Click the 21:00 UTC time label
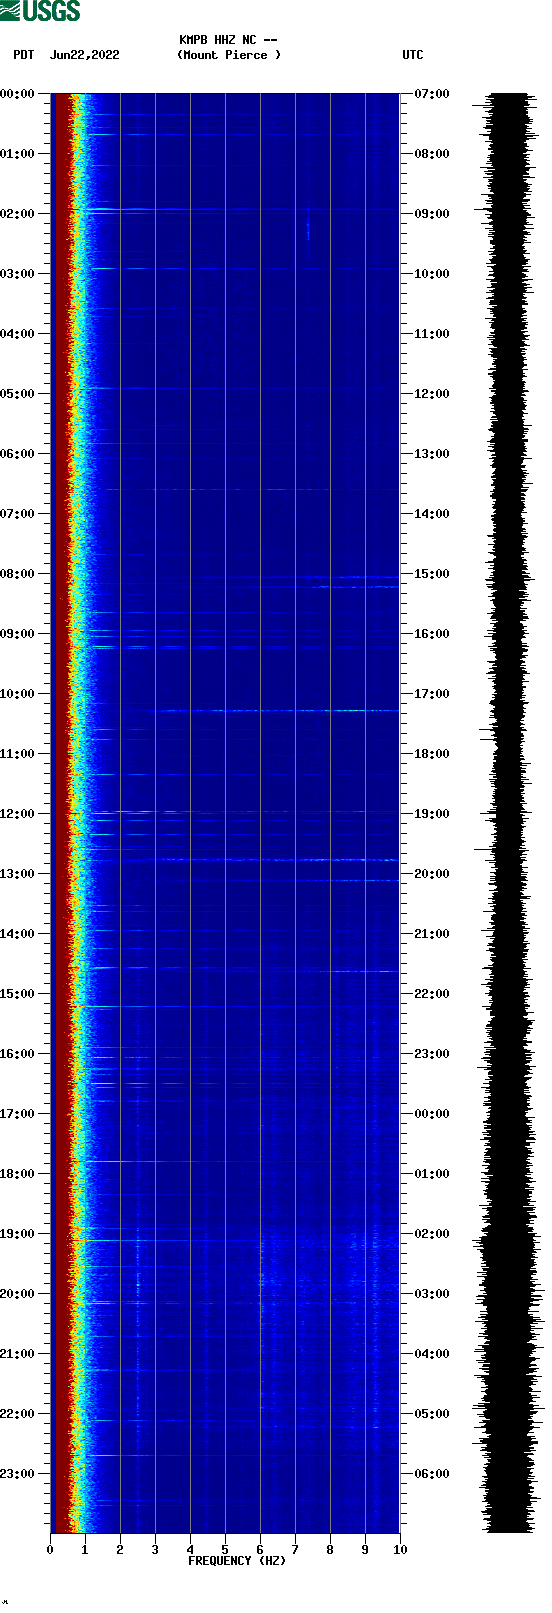Screen dimensions: 552x1613 coord(432,934)
